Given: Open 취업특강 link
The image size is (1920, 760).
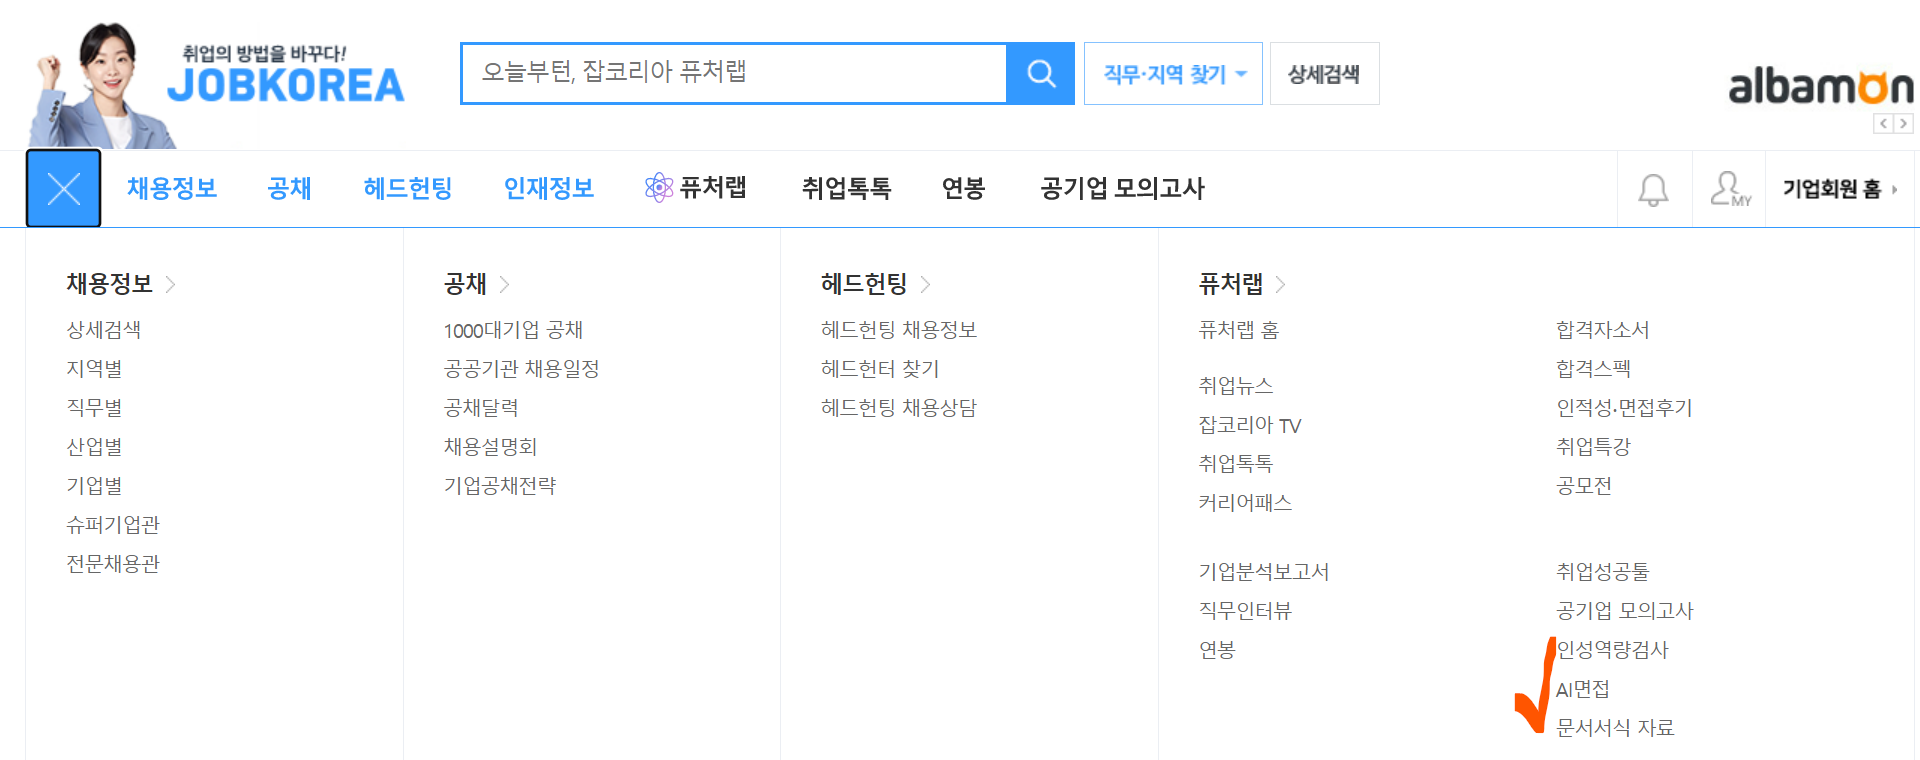Looking at the screenshot, I should (x=1593, y=447).
